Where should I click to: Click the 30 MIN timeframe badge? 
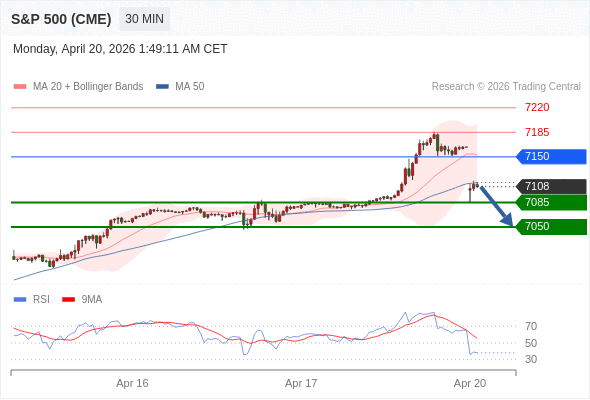pos(144,19)
